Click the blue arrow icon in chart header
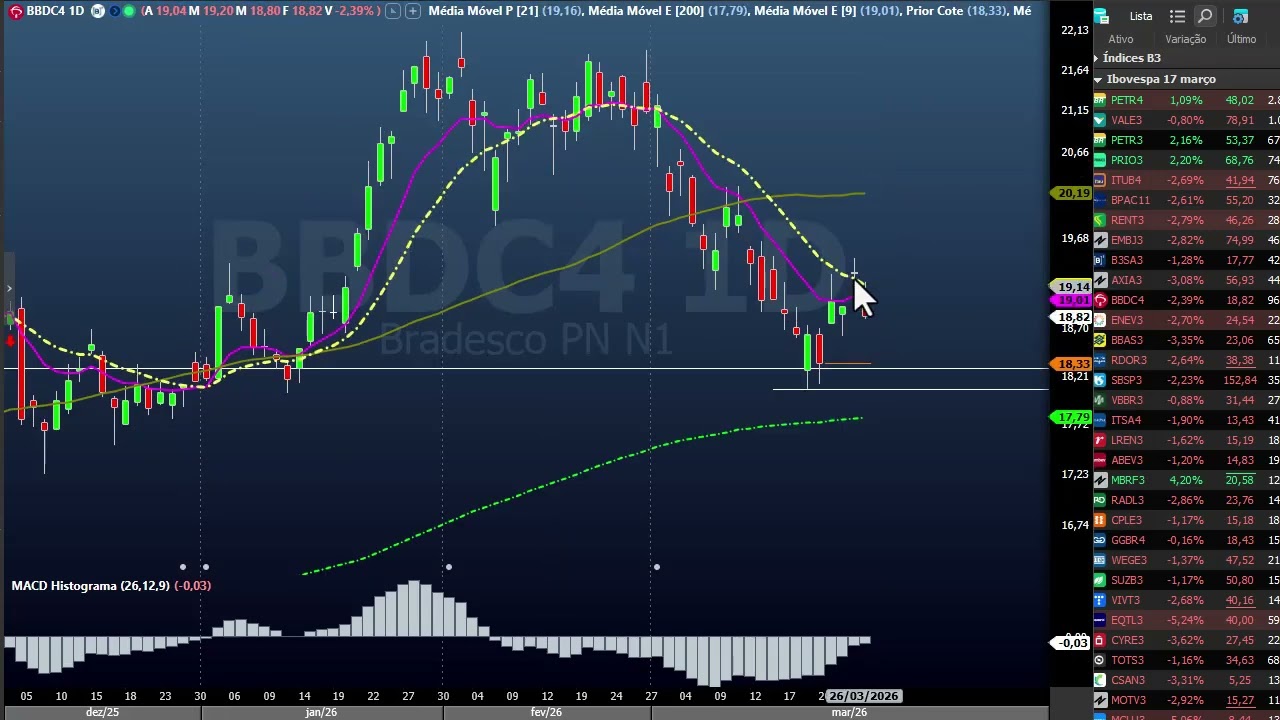 (x=113, y=11)
